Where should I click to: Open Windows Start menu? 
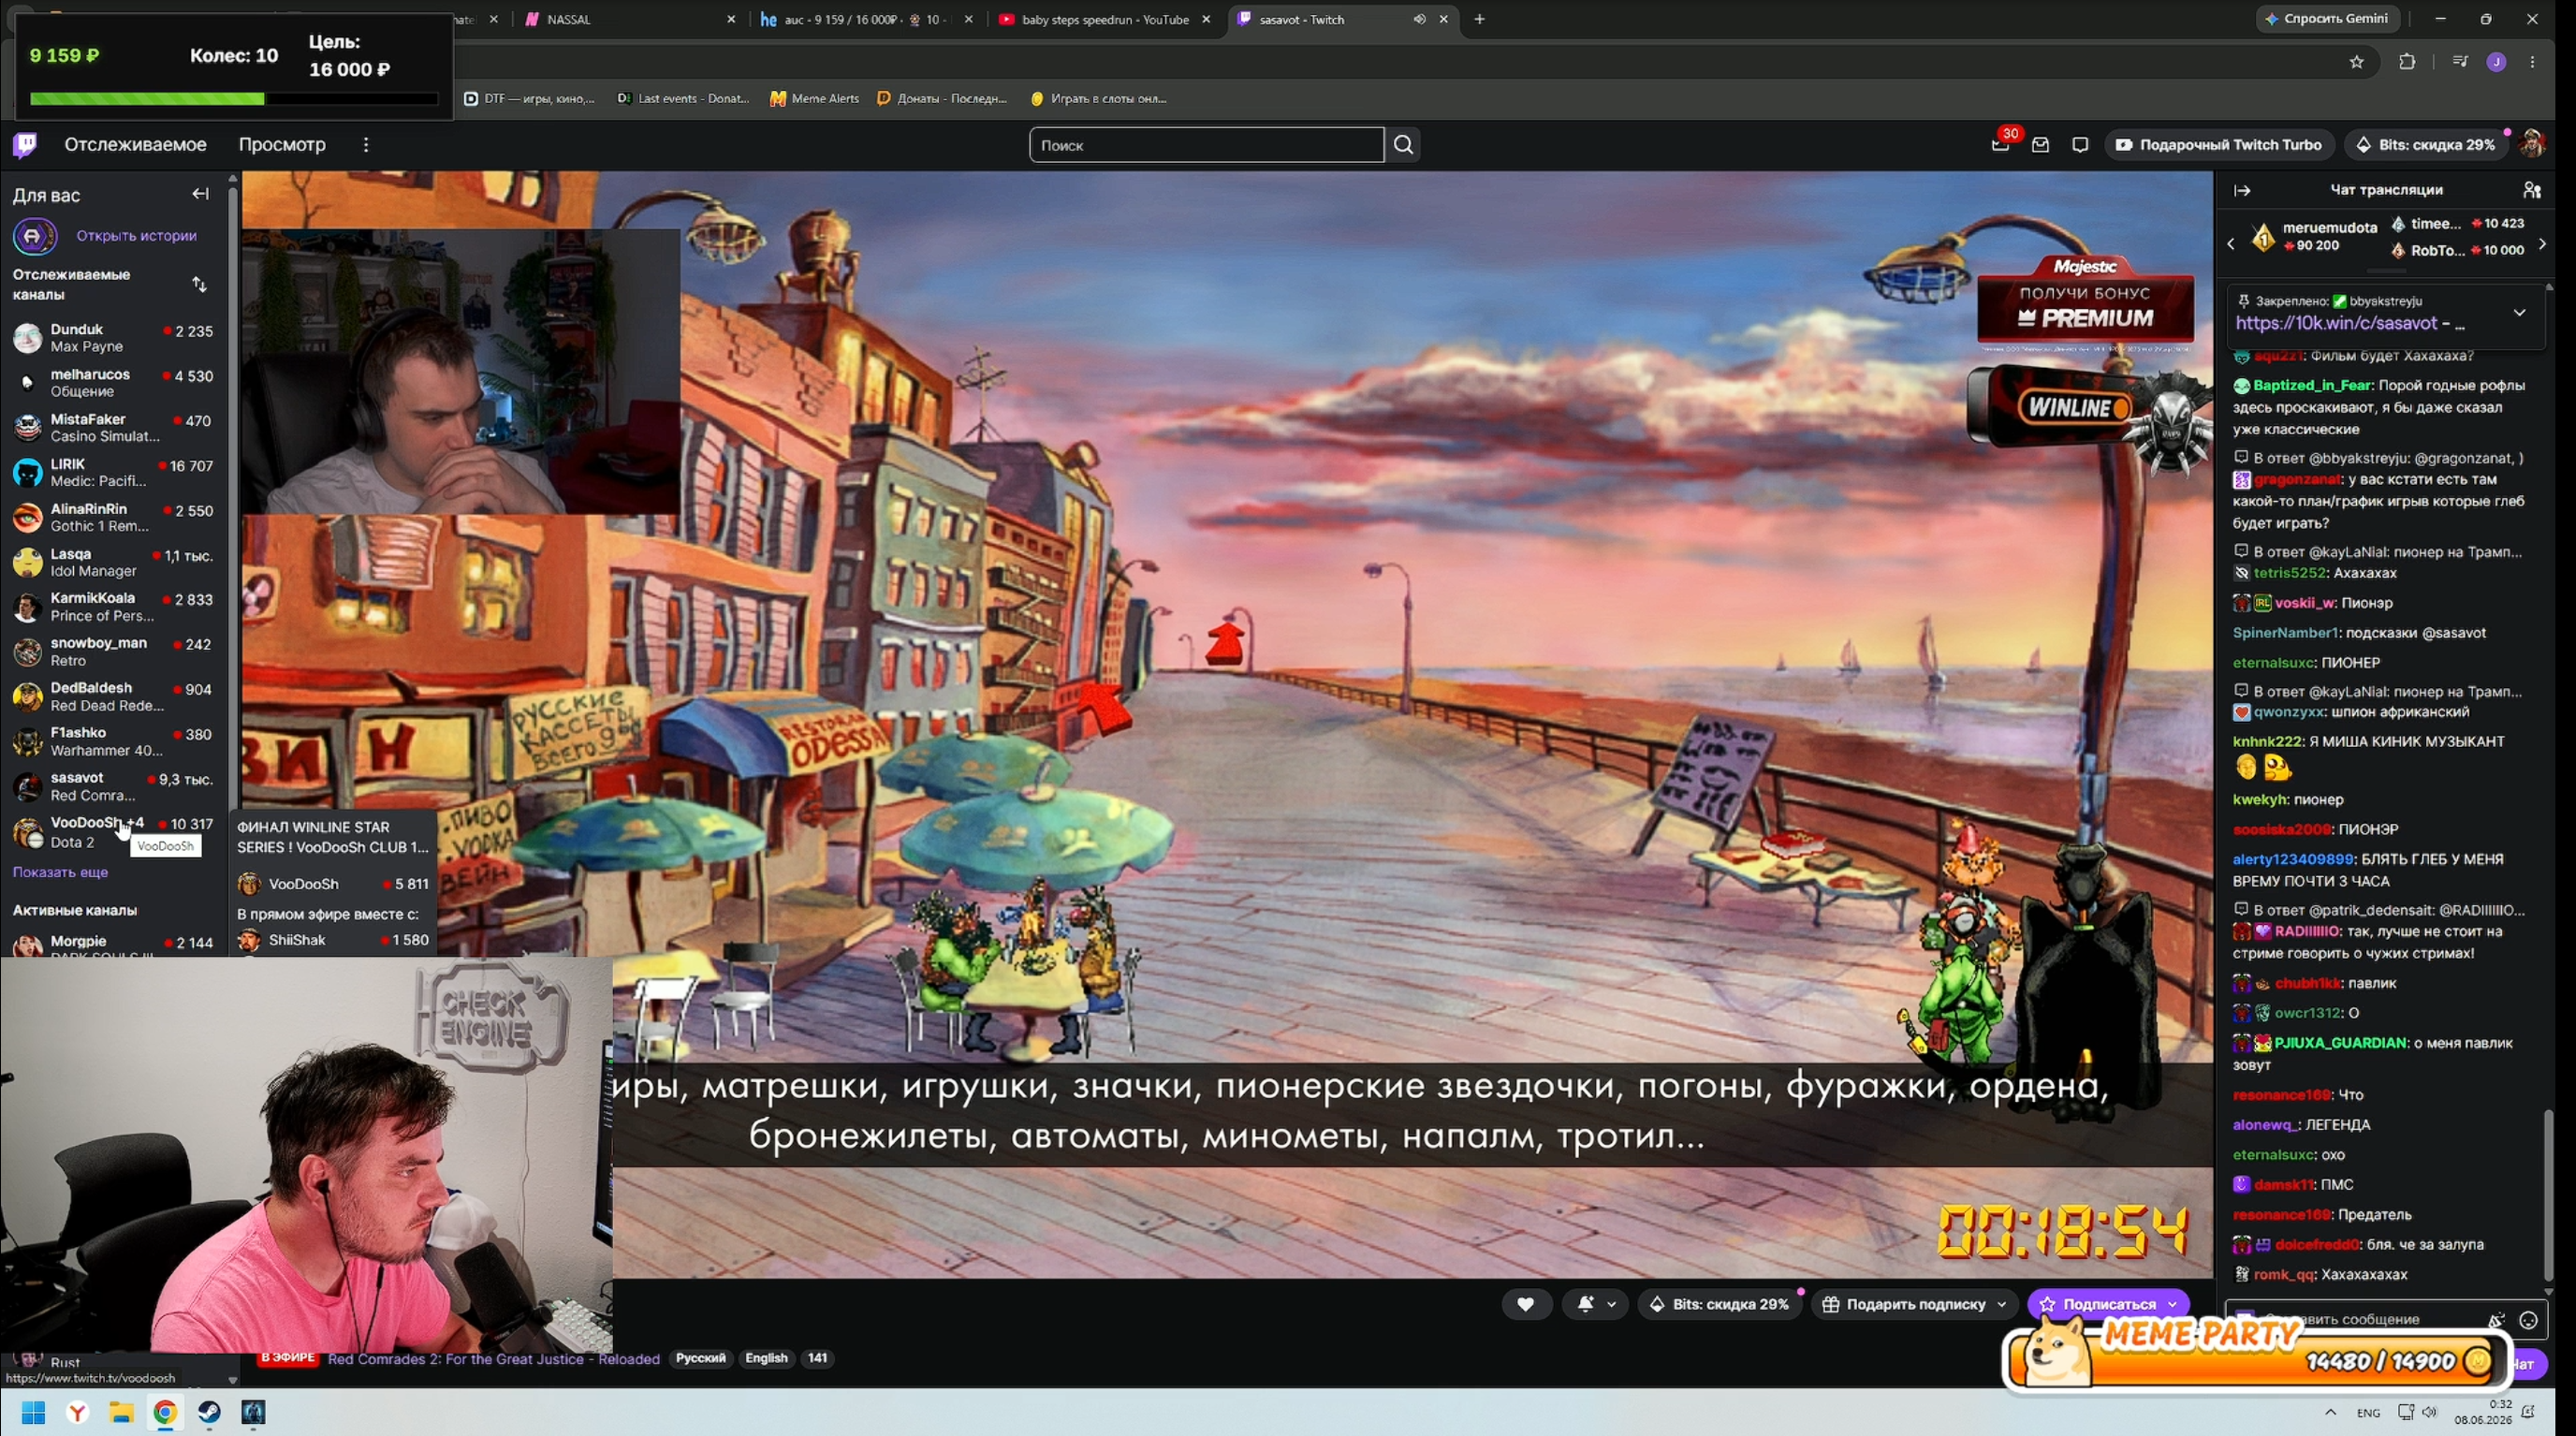[x=33, y=1412]
